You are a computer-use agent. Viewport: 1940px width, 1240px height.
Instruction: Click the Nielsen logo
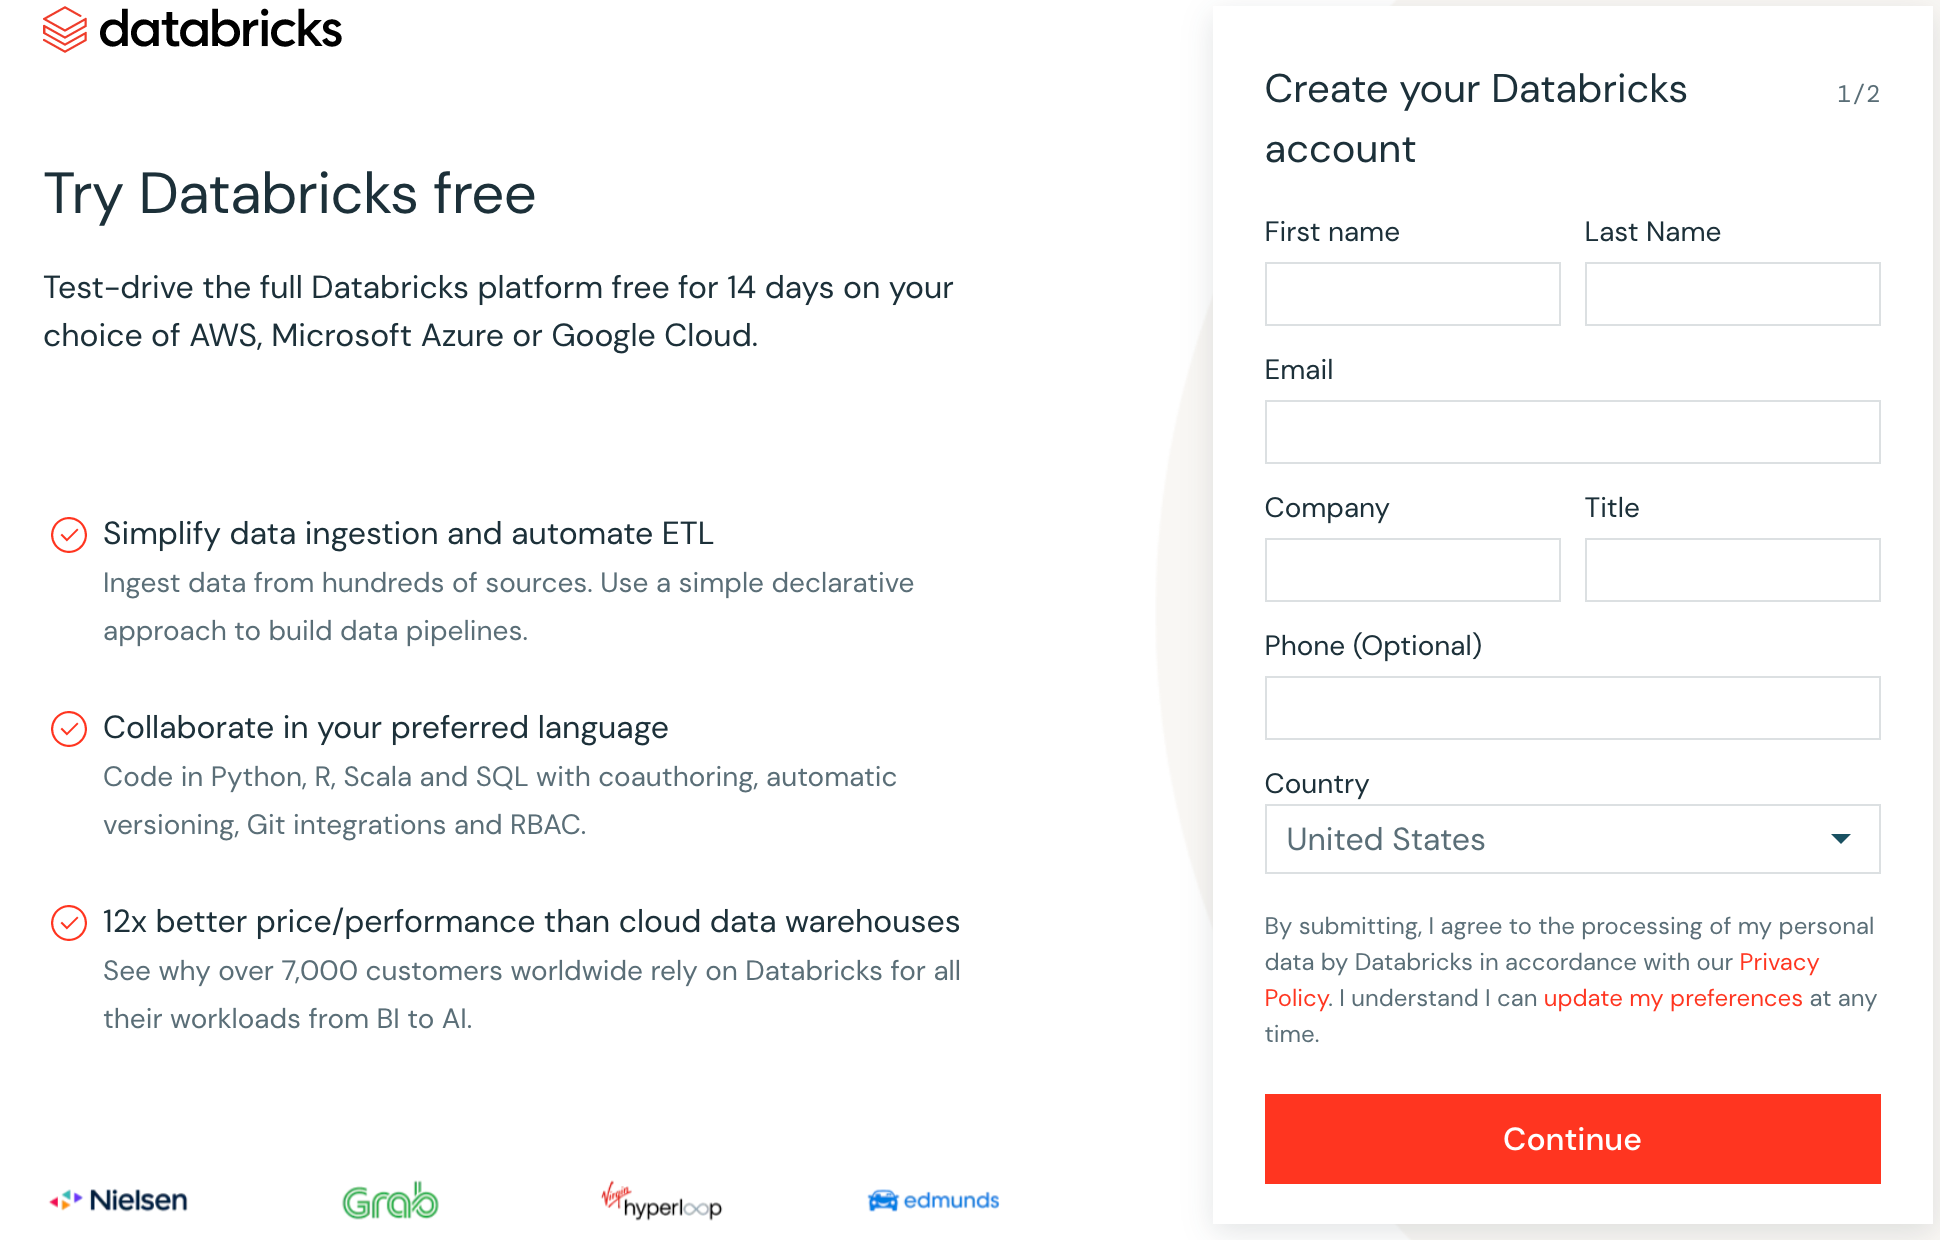coord(119,1200)
